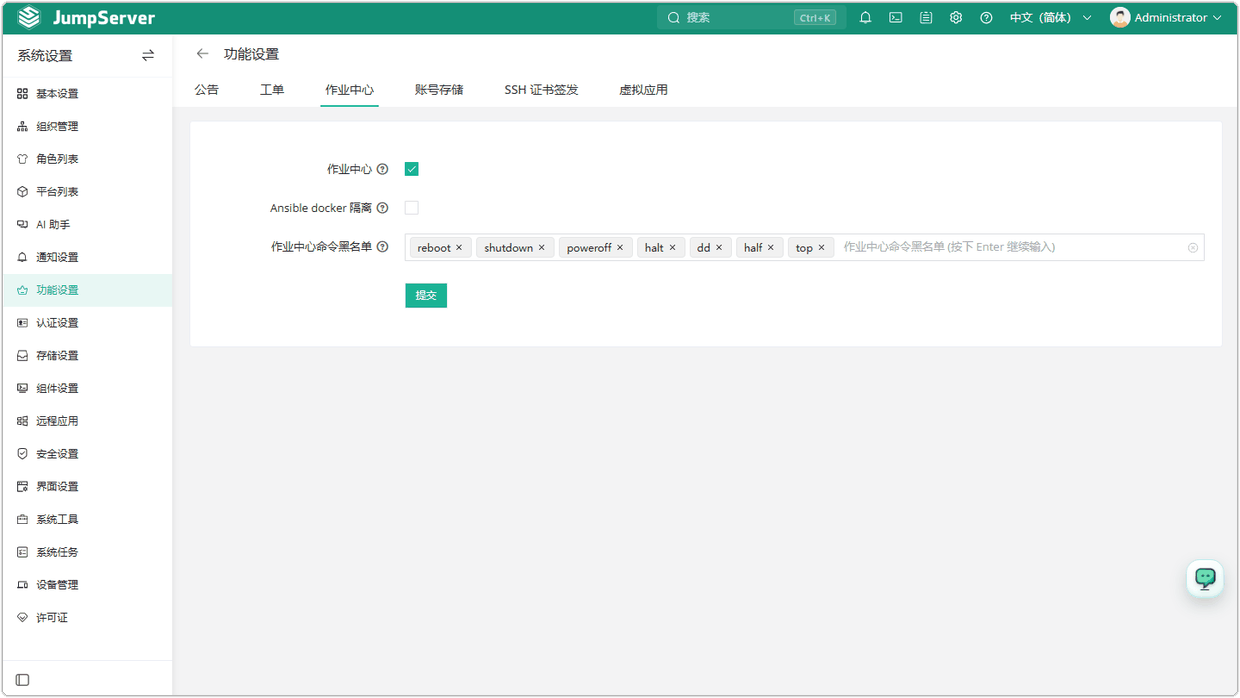Open 基本设置 in the sidebar
The height and width of the screenshot is (698, 1240).
tap(87, 94)
